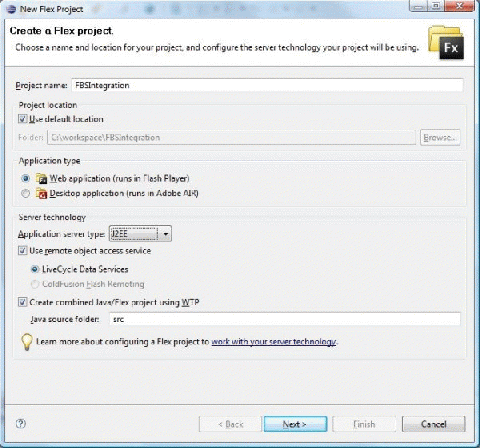Click the Eclipse icon in title bar
This screenshot has width=480, height=448.
click(11, 9)
